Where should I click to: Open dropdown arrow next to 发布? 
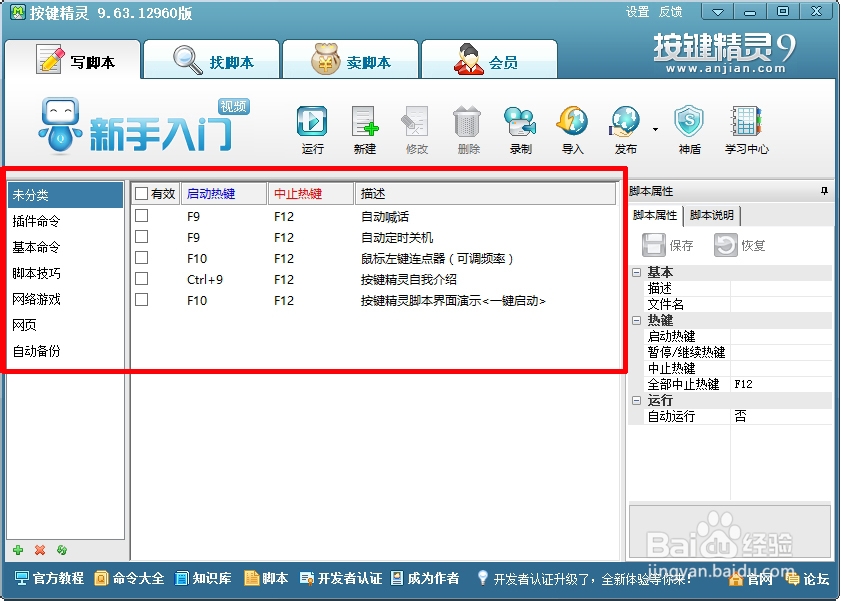tap(655, 129)
